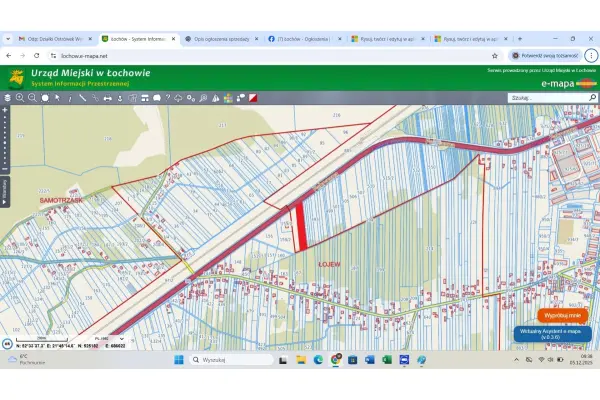Open the PL-1992 coordinate system dropdown

click(x=109, y=339)
